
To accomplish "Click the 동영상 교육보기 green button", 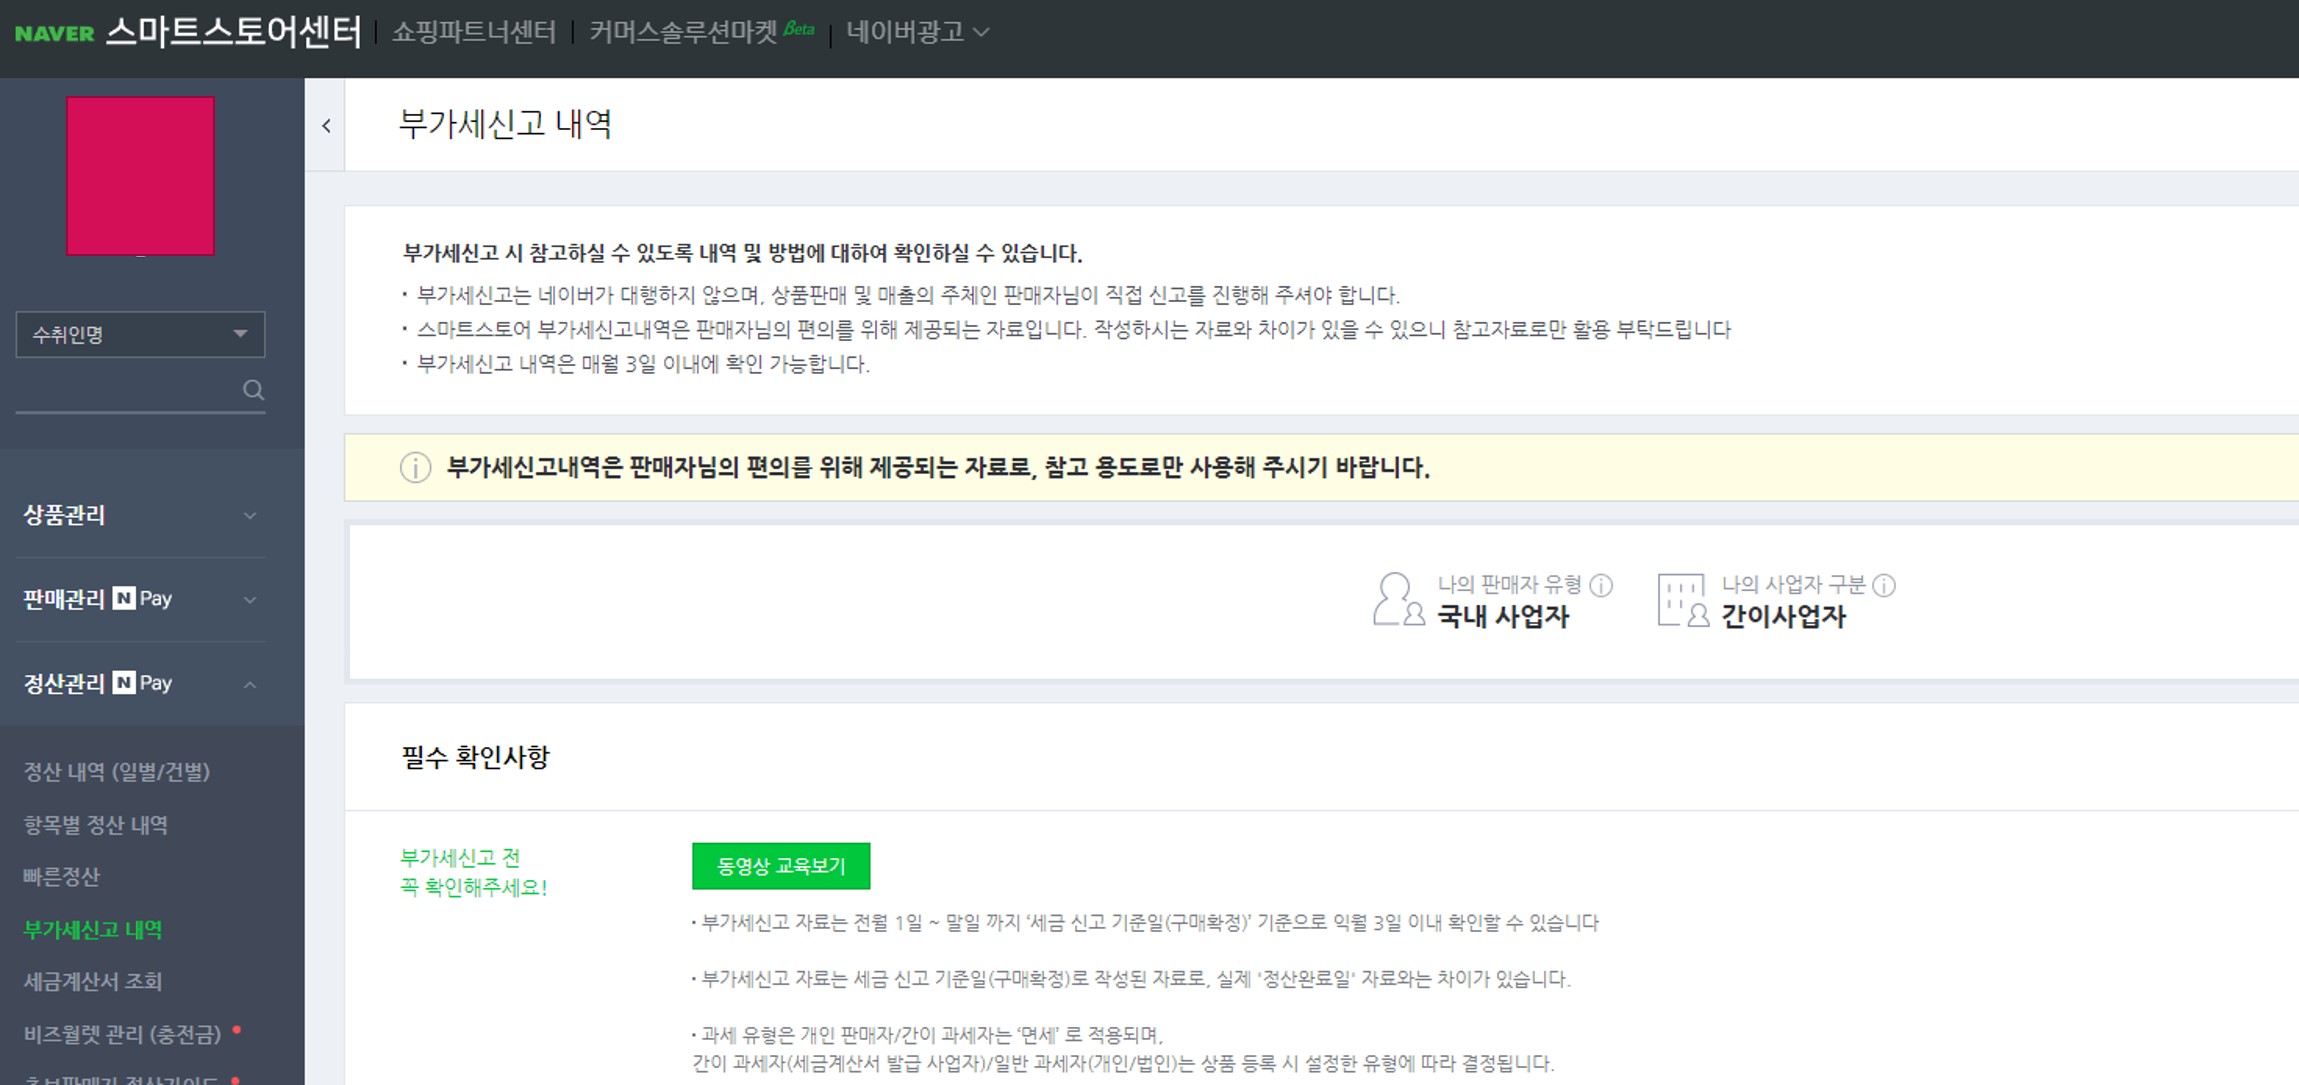I will point(780,866).
